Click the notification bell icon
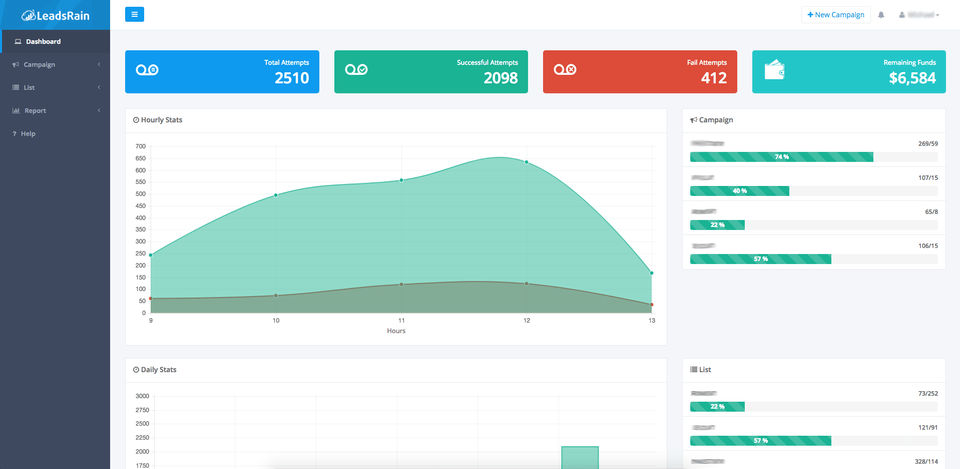960x469 pixels. coord(881,15)
